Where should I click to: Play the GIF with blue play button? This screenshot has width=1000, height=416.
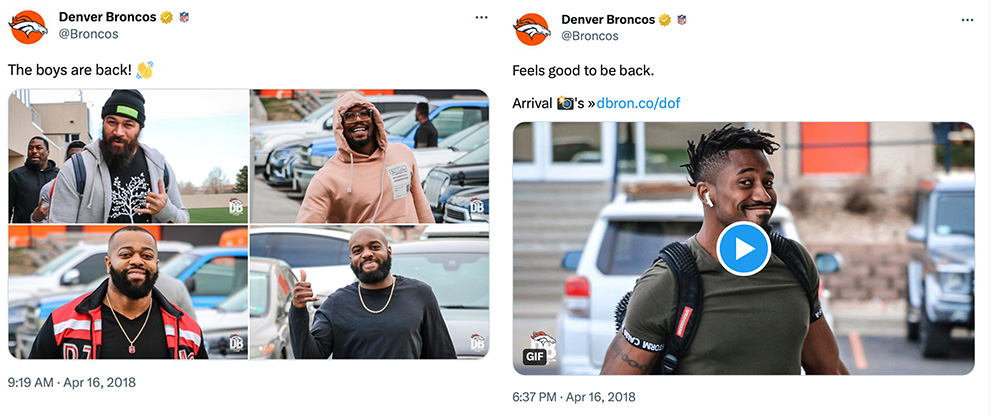pos(744,249)
